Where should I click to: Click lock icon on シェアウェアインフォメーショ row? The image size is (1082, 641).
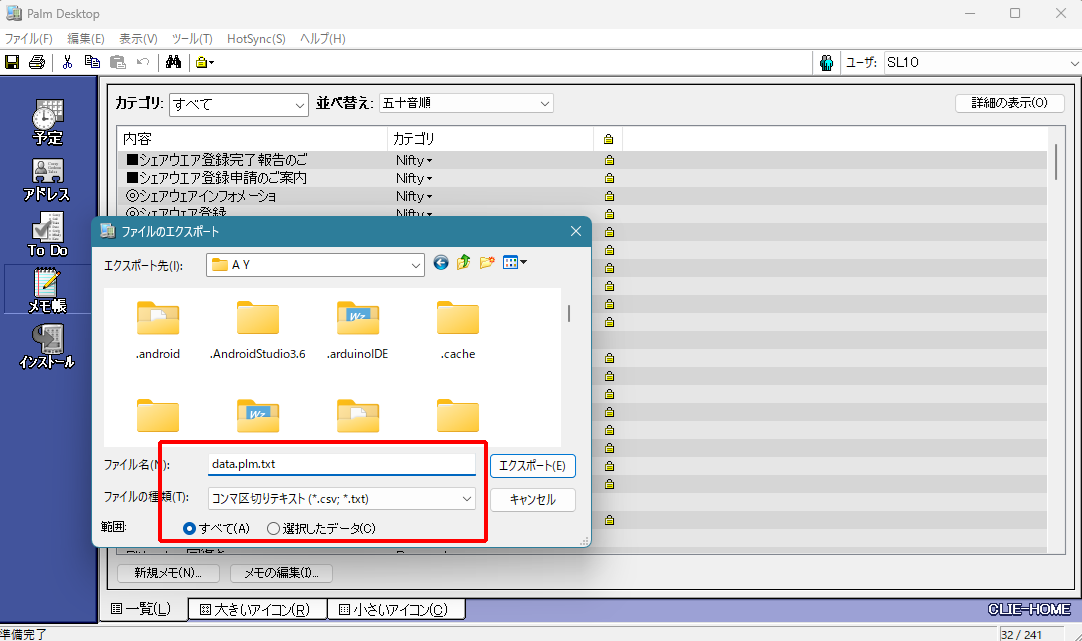[609, 196]
